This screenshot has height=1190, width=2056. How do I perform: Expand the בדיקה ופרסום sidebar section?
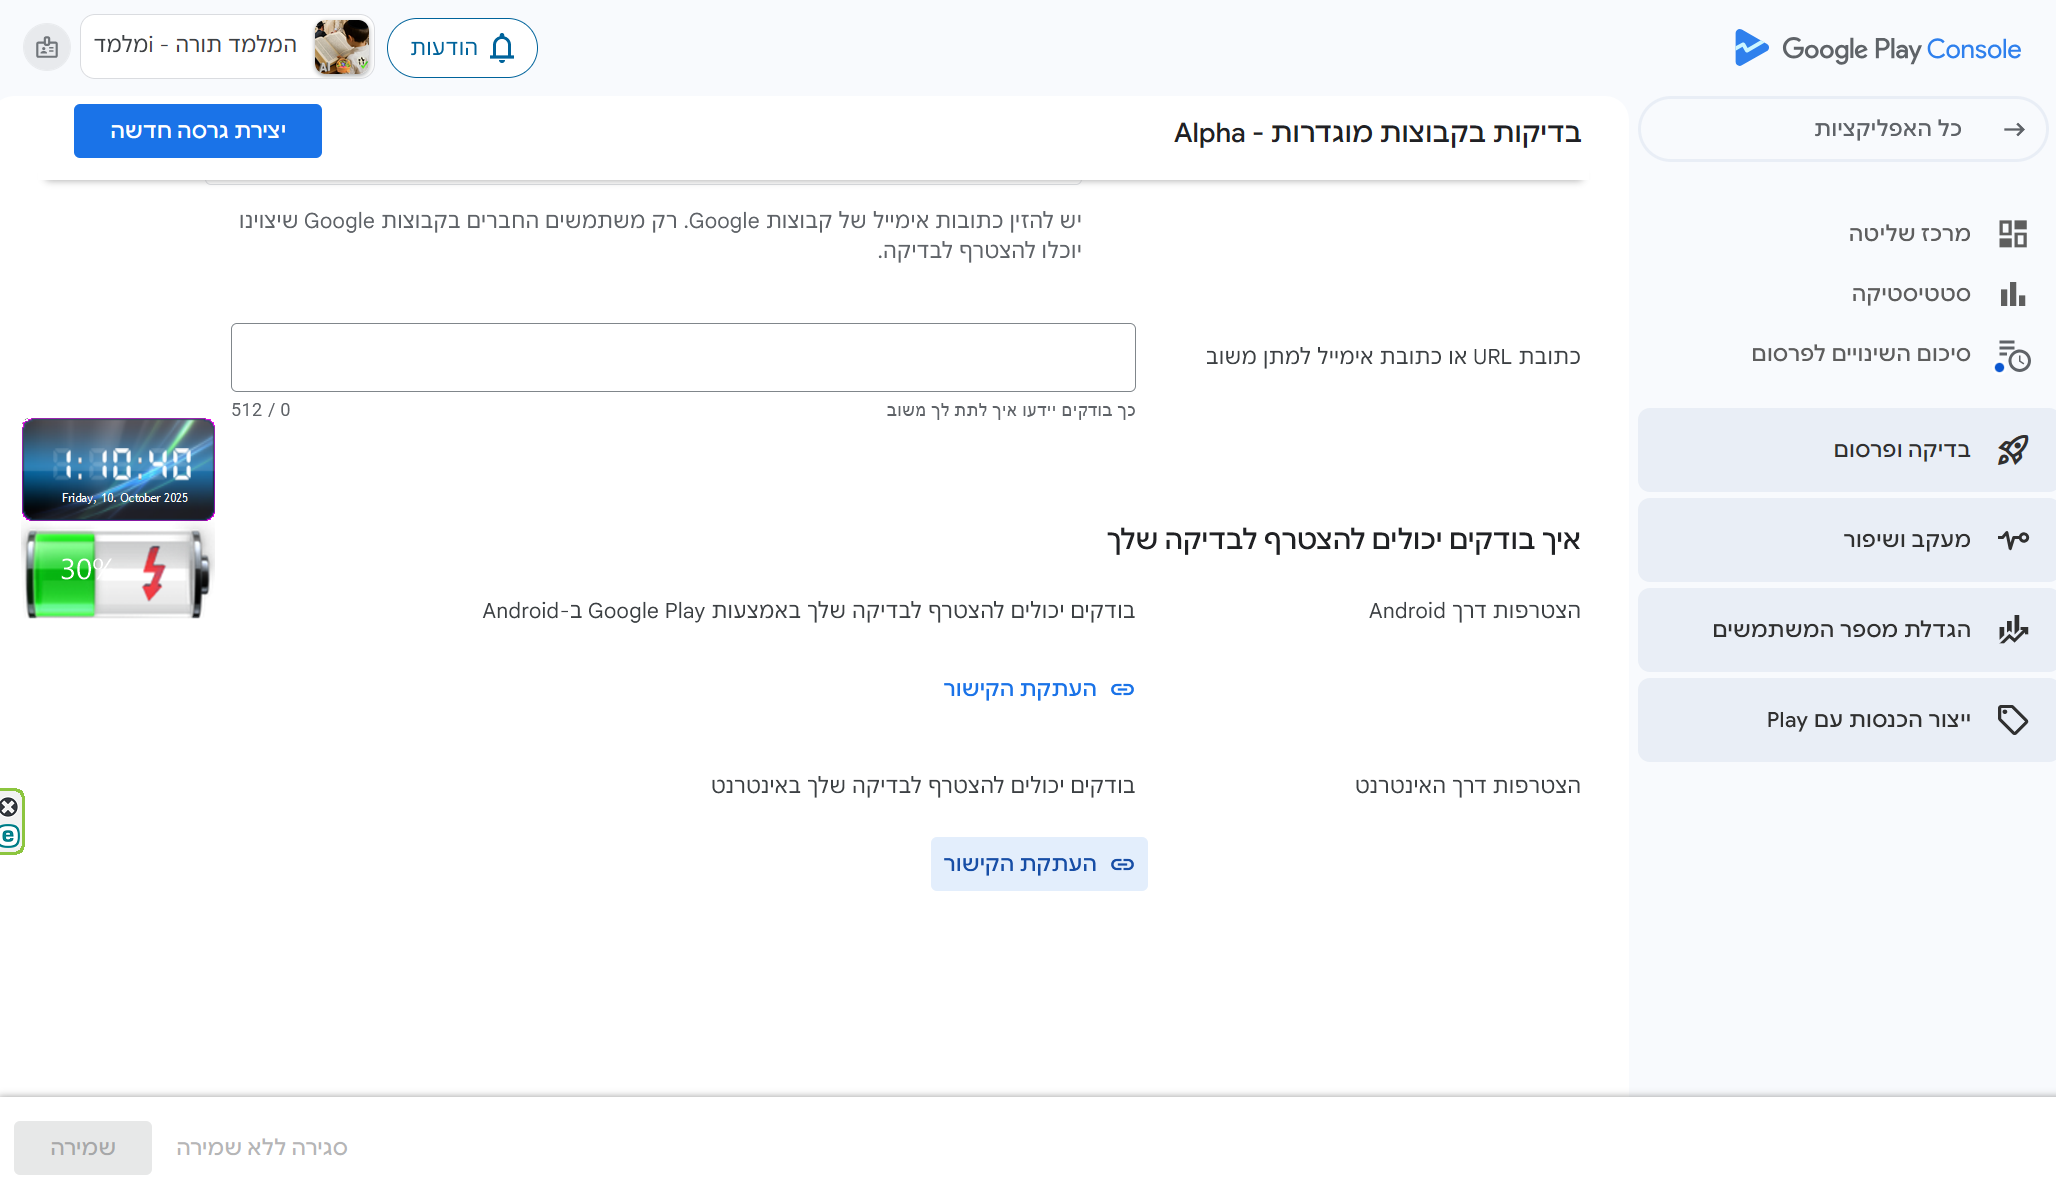pos(1901,450)
